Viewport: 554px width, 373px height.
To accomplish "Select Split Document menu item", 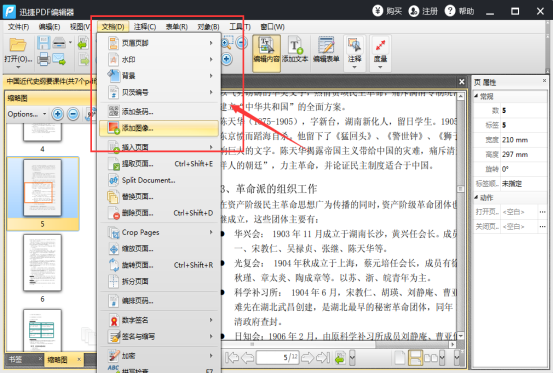I will tap(159, 180).
